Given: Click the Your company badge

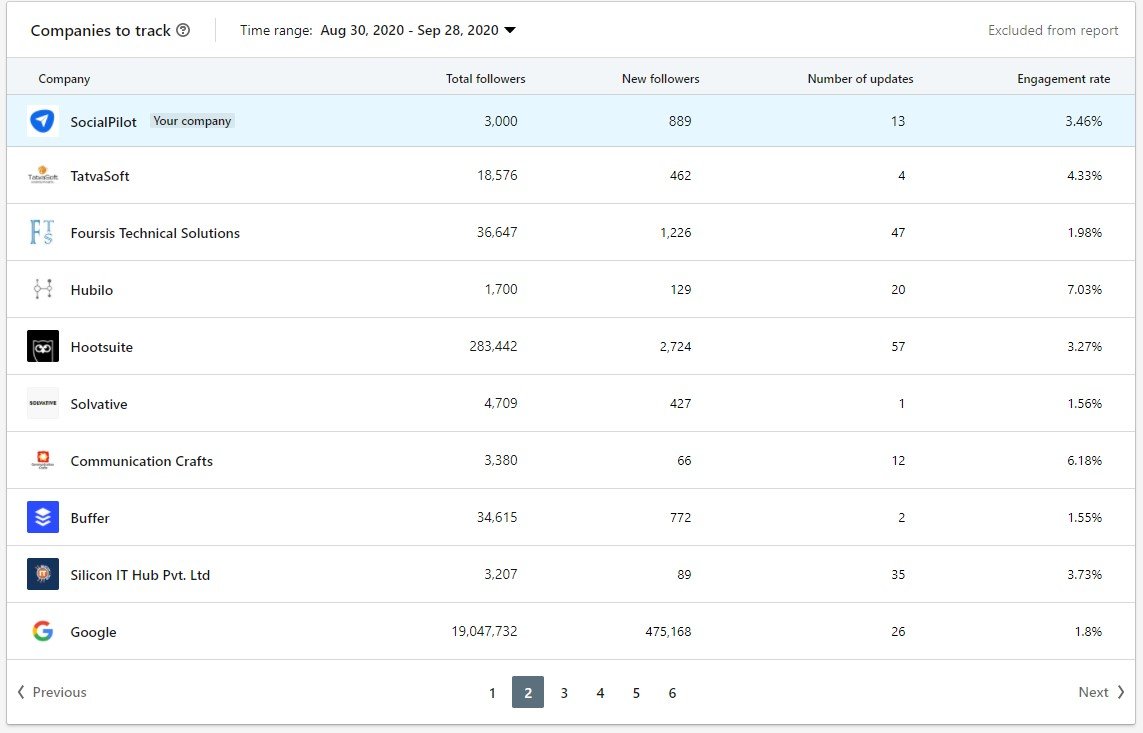Looking at the screenshot, I should coord(192,121).
